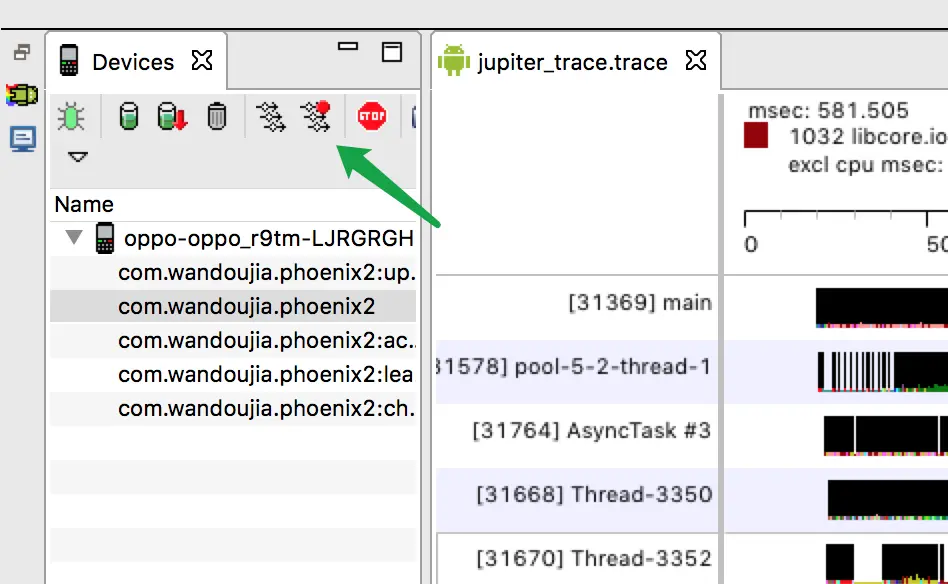Image resolution: width=948 pixels, height=584 pixels.
Task: Click the Update Heap icon
Action: click(x=129, y=116)
